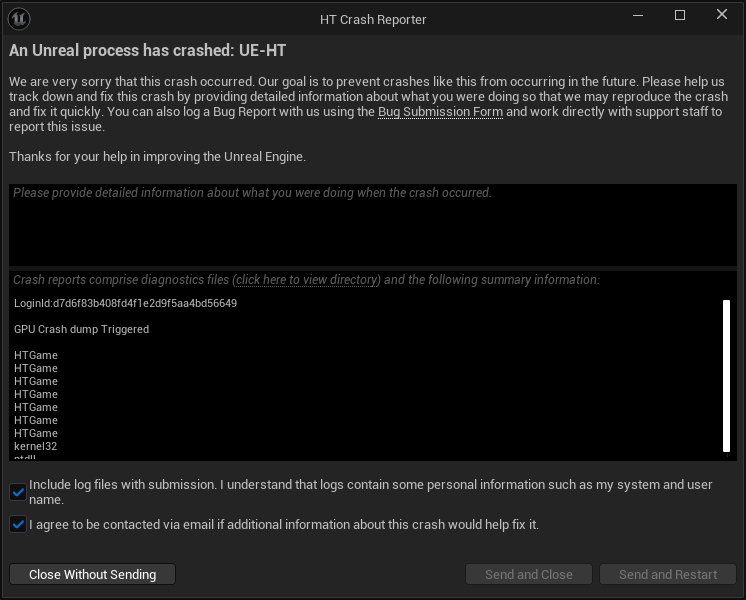
Task: Click the Send and Restart button
Action: tap(667, 574)
